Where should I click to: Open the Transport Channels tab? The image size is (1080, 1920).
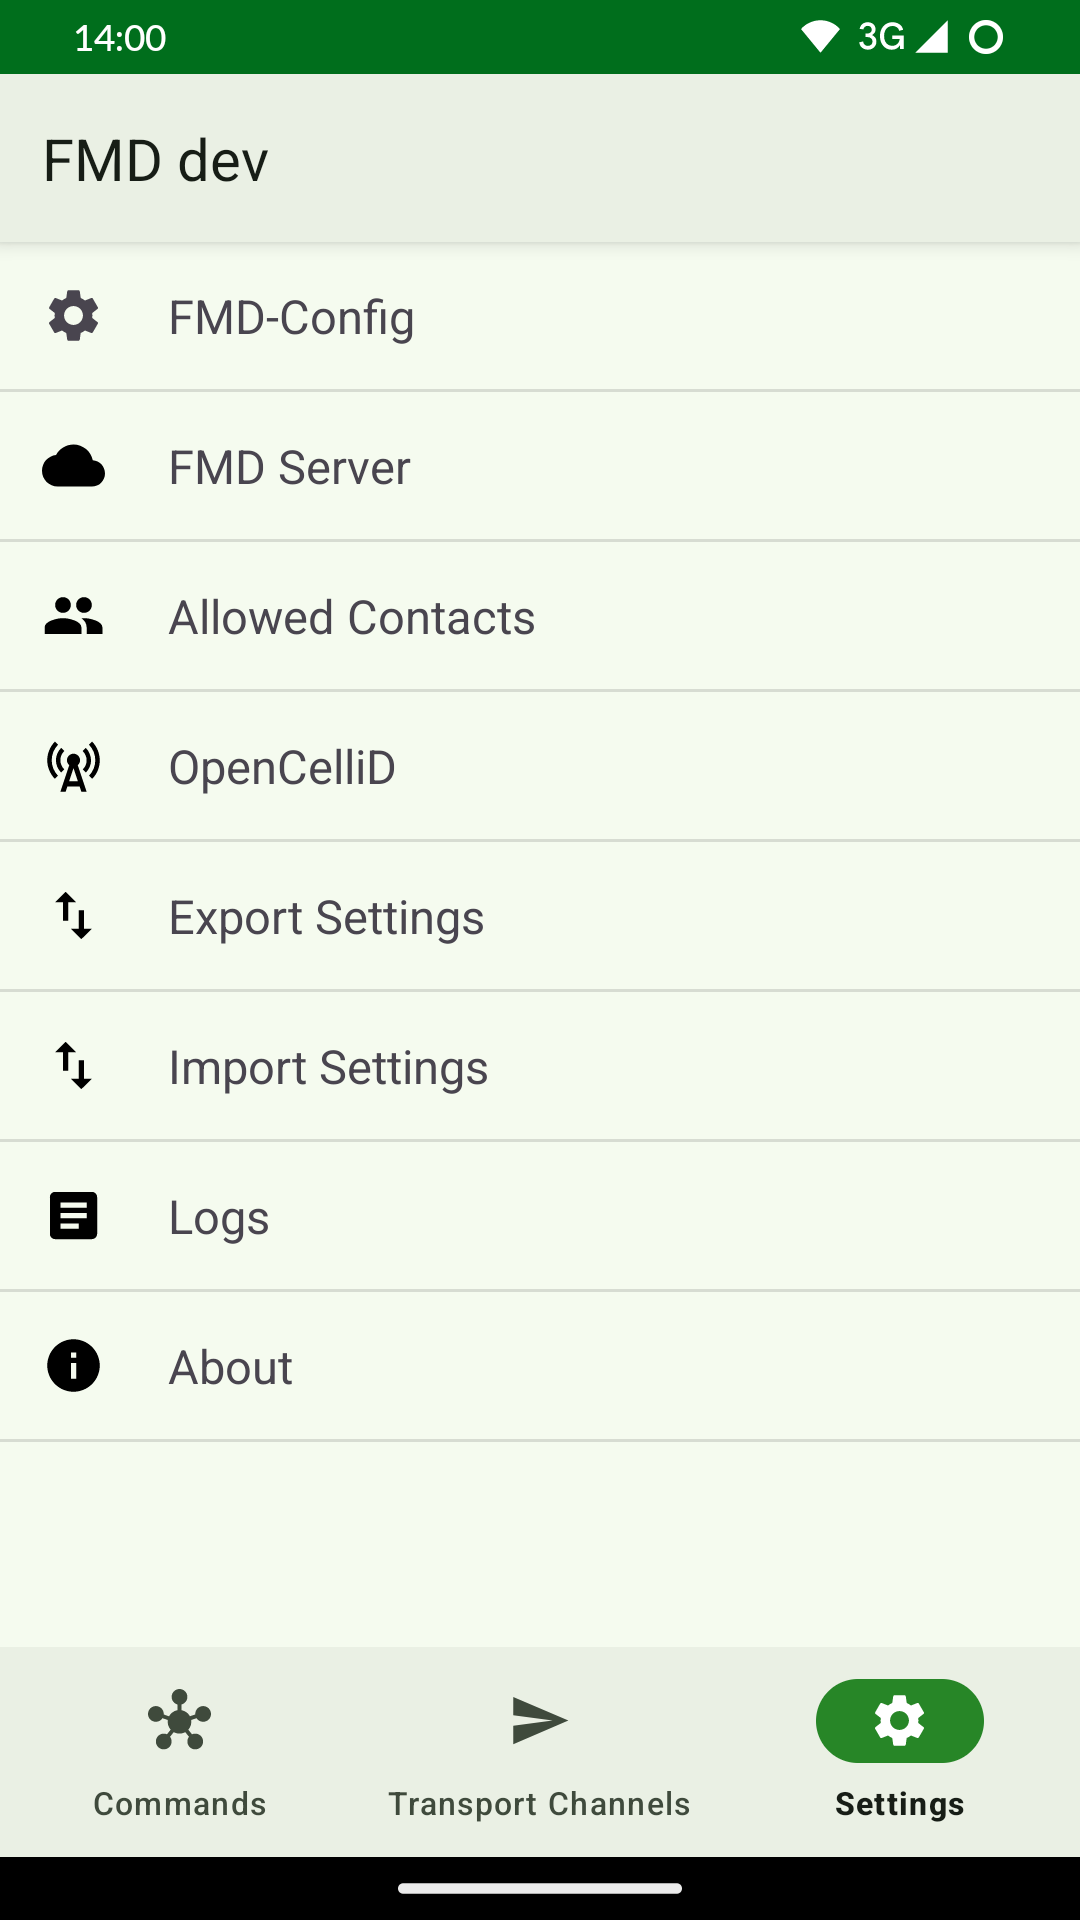pyautogui.click(x=540, y=1752)
